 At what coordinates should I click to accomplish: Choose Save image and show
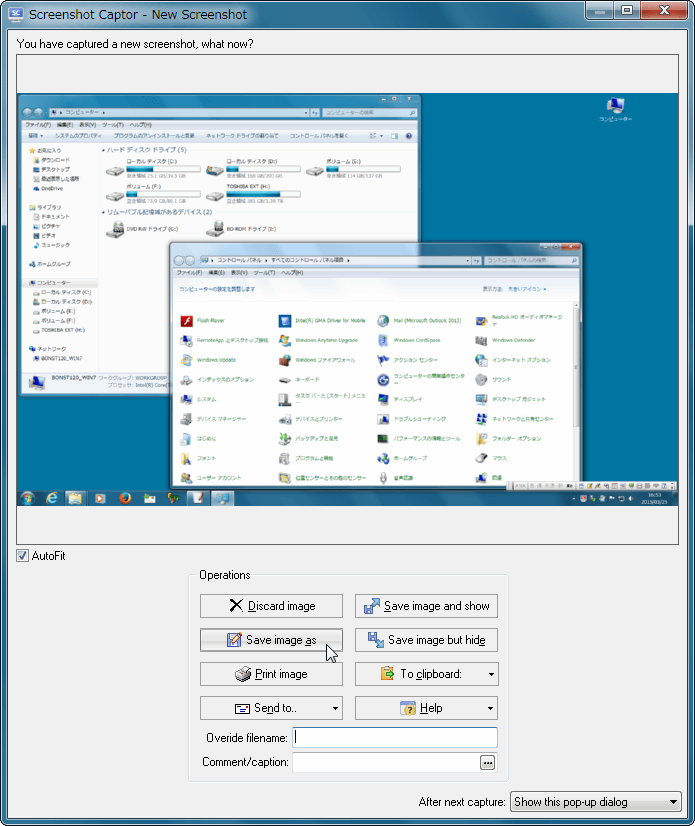click(x=426, y=606)
